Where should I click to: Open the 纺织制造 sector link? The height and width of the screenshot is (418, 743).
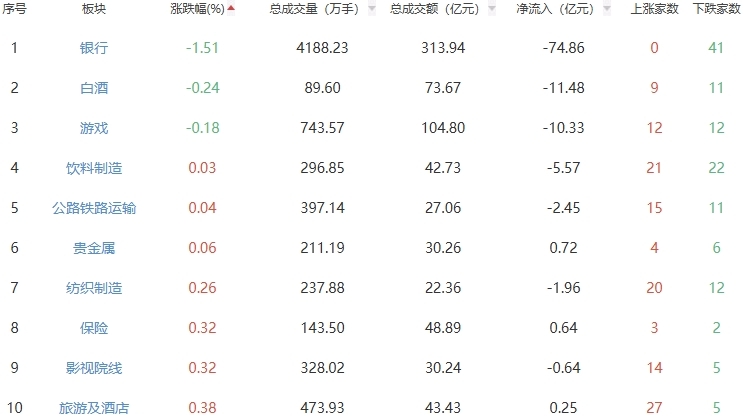94,288
